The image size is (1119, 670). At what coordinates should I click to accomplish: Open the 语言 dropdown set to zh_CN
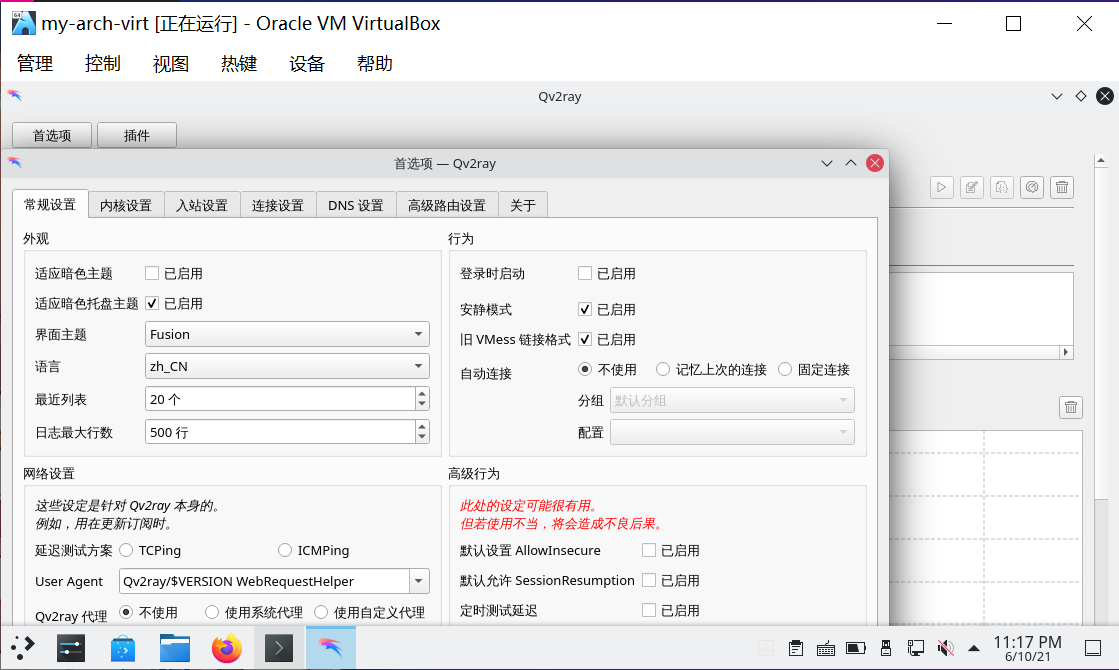287,366
